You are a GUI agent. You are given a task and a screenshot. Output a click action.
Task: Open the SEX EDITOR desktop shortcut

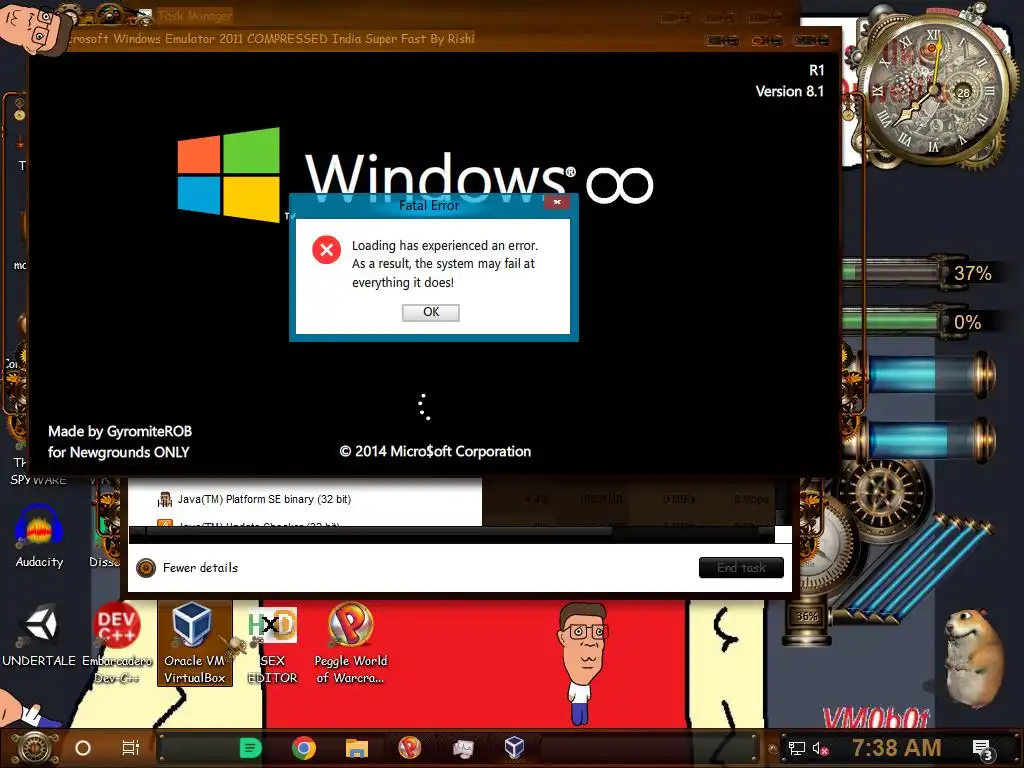coord(272,645)
